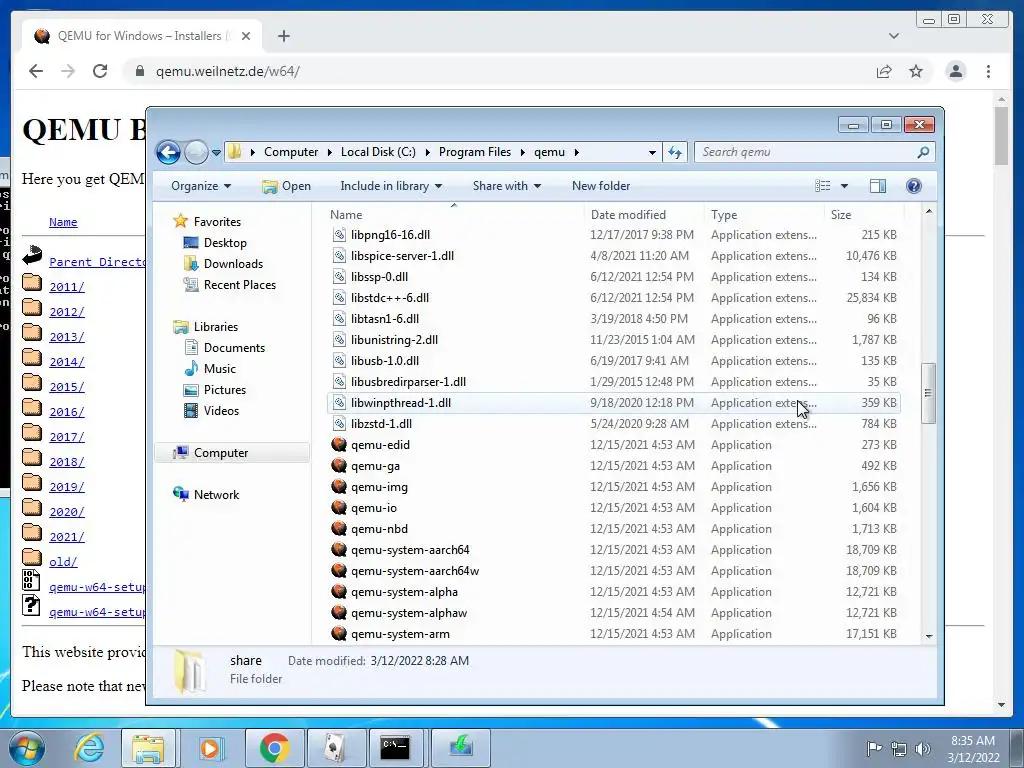1024x768 pixels.
Task: Click the Explorer Forward arrow button
Action: pyautogui.click(x=196, y=152)
